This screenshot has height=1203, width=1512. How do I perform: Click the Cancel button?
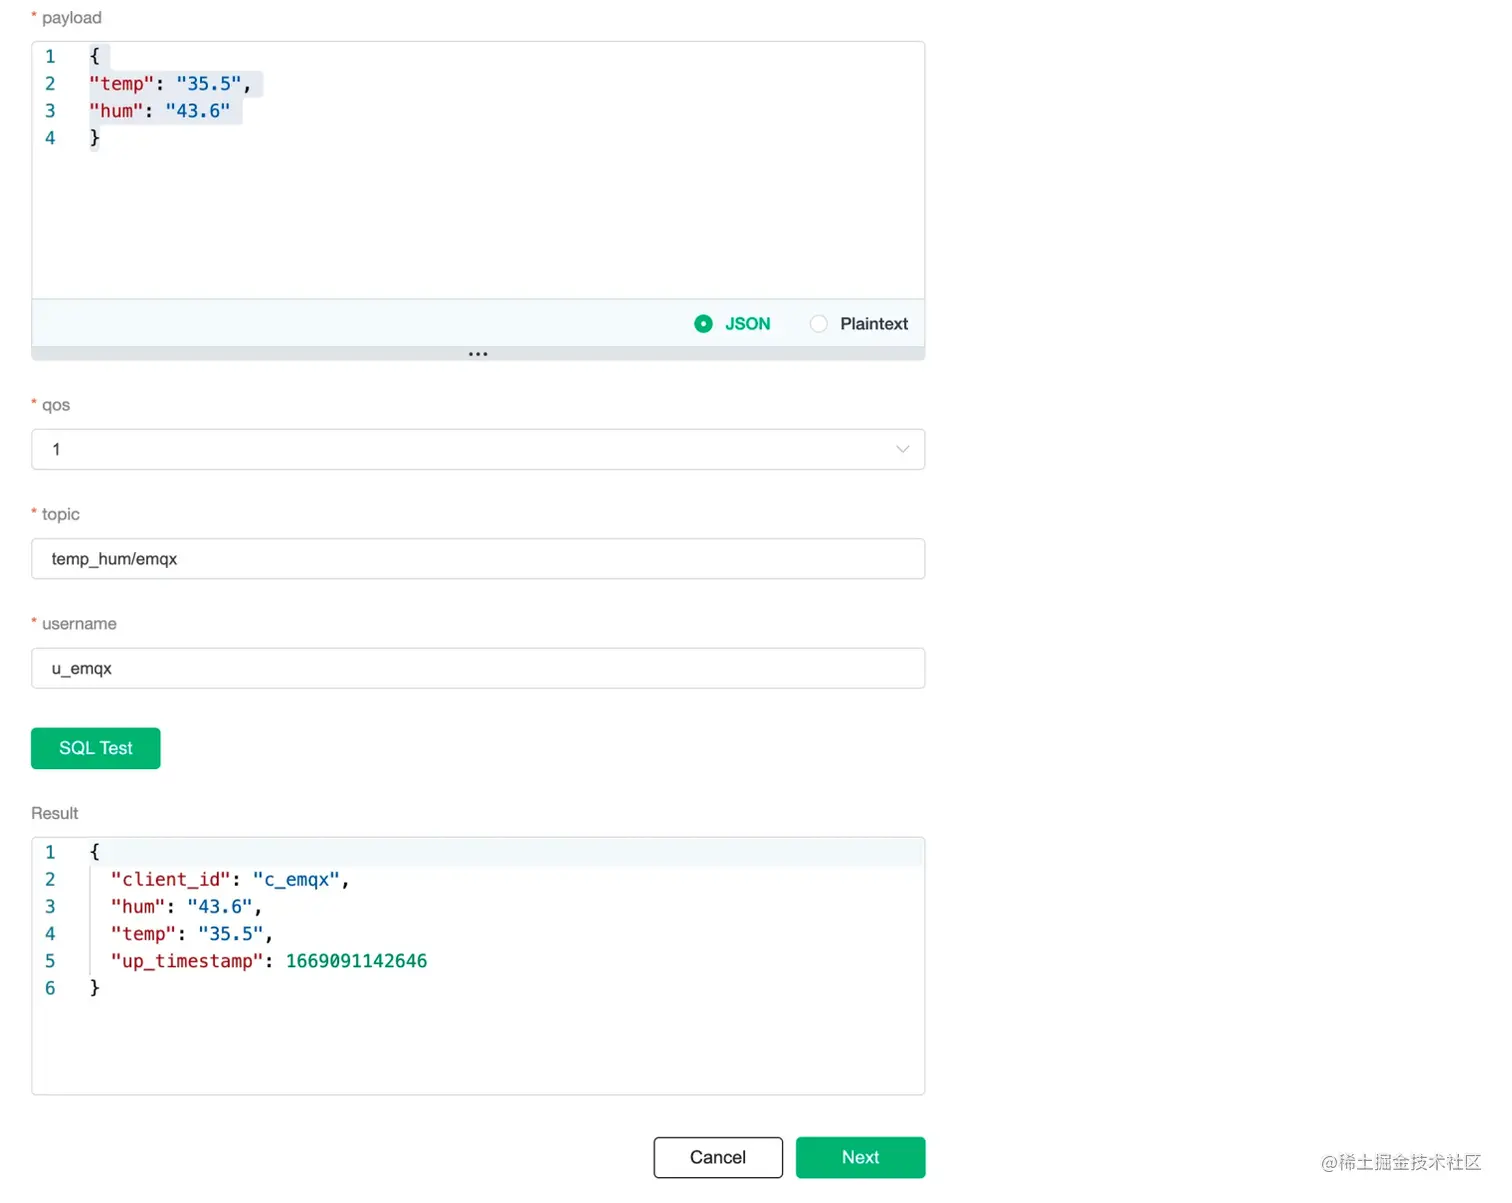718,1157
